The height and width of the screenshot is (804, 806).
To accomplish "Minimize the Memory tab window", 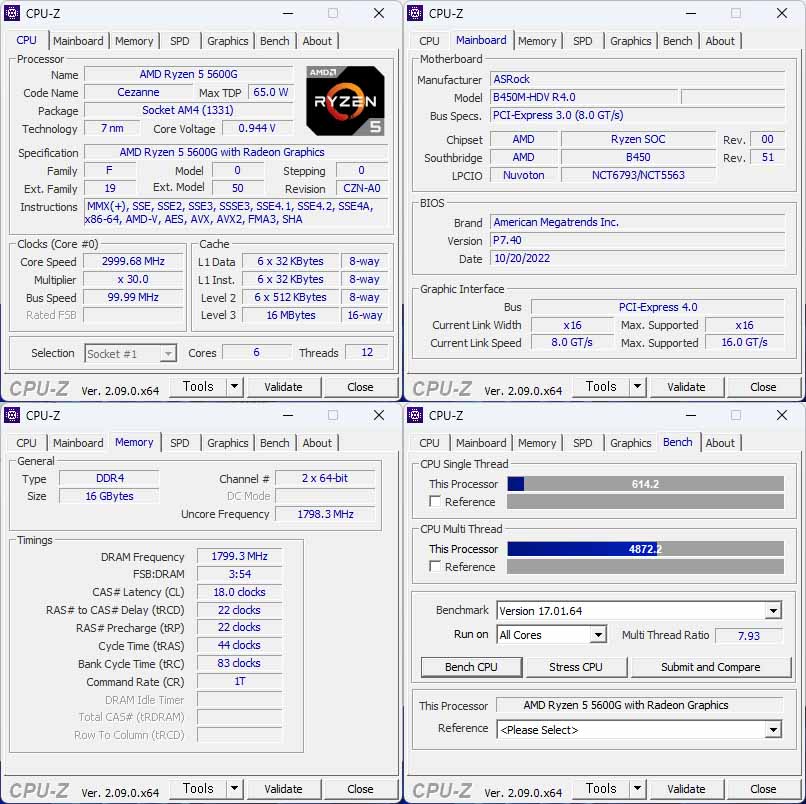I will click(x=288, y=415).
